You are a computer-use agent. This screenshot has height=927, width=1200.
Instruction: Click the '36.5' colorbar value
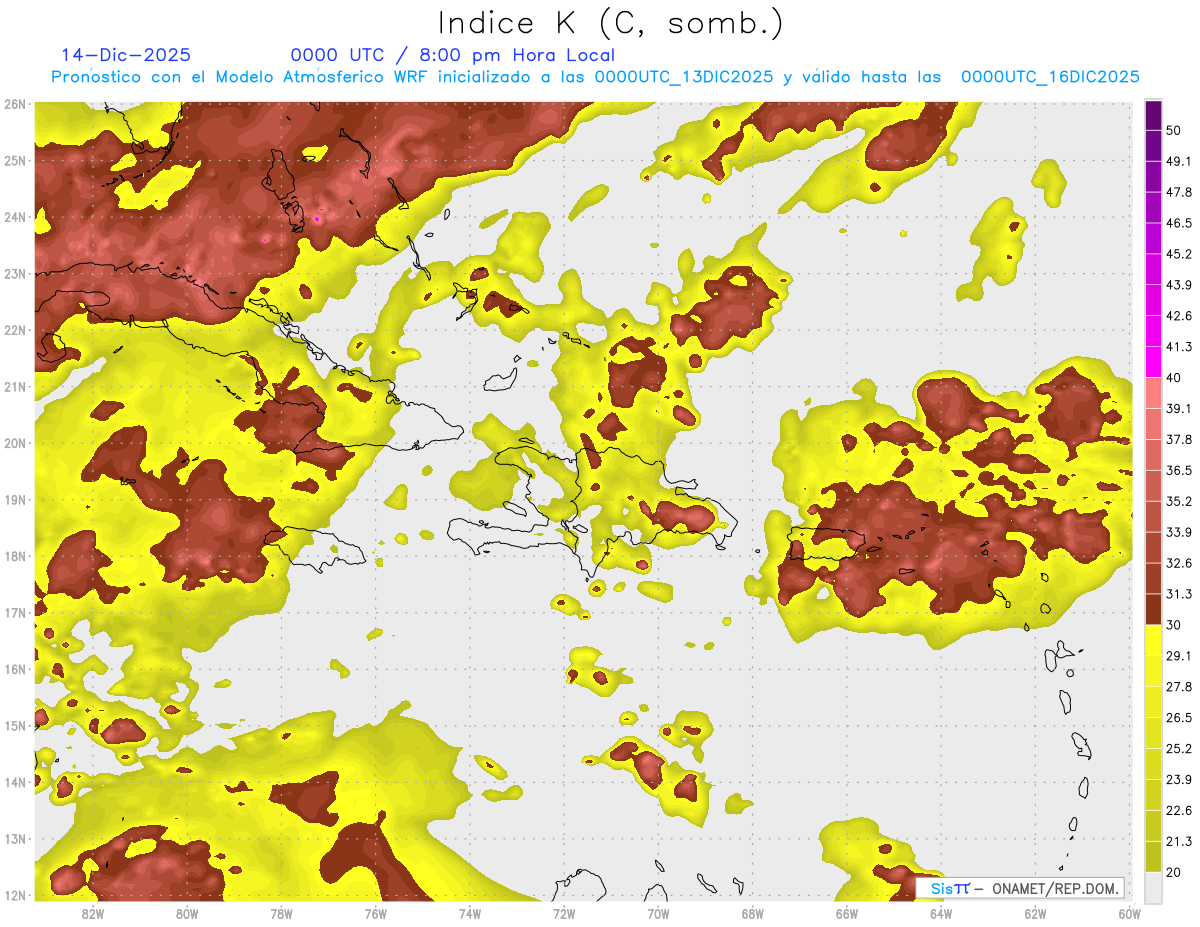(1179, 471)
